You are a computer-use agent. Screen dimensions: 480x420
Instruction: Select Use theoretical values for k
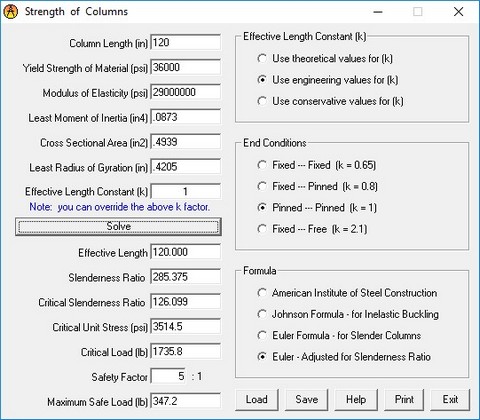(325, 59)
